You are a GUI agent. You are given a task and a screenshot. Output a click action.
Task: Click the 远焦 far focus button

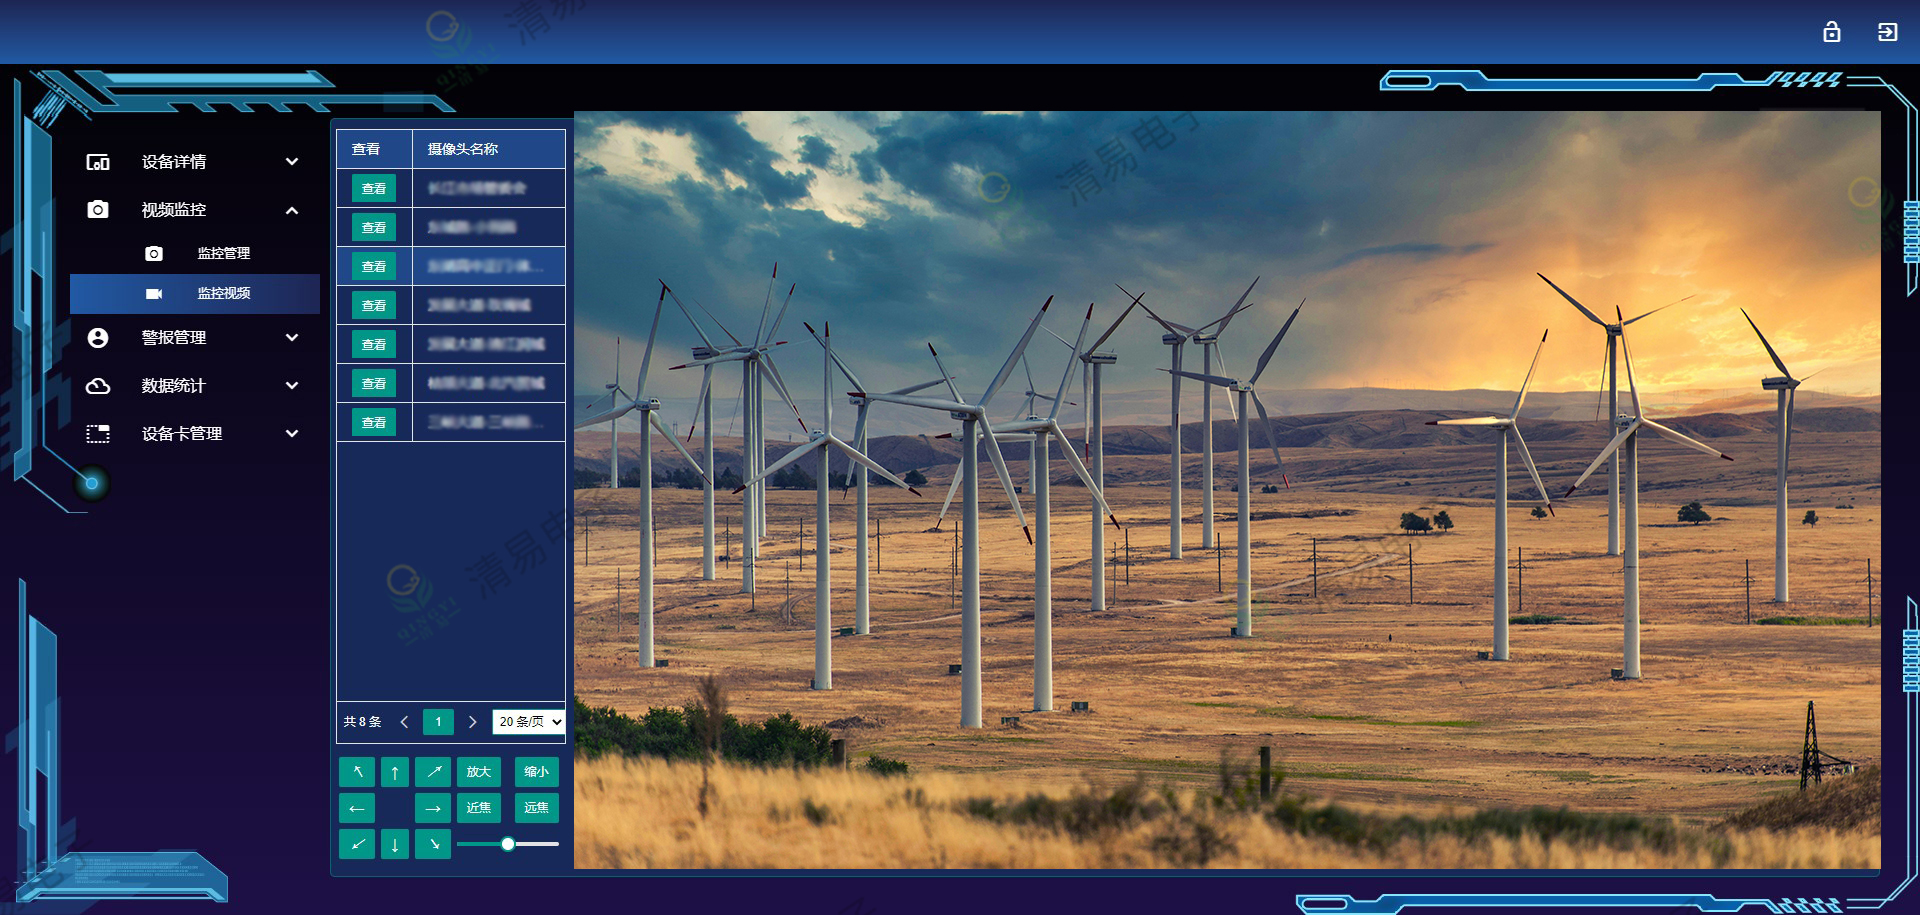pos(537,808)
